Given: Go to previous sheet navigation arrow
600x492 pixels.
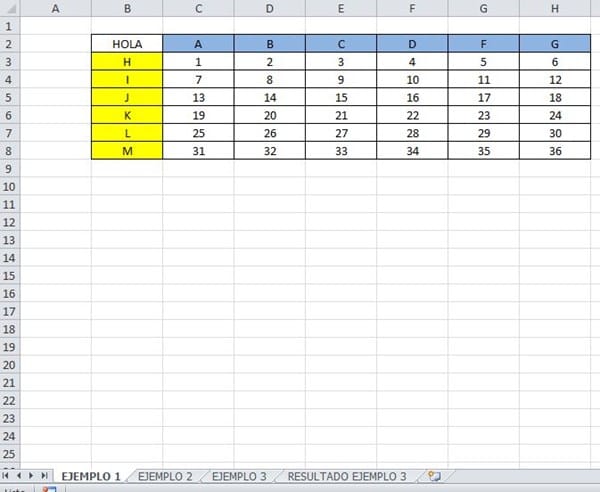Looking at the screenshot, I should [x=18, y=476].
